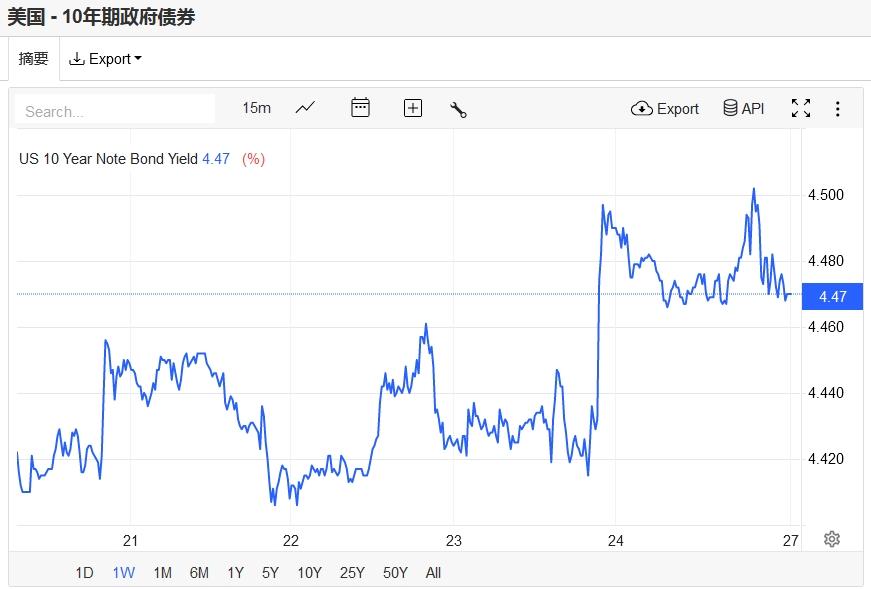Click the 6M range option
This screenshot has width=871, height=589.
point(199,573)
